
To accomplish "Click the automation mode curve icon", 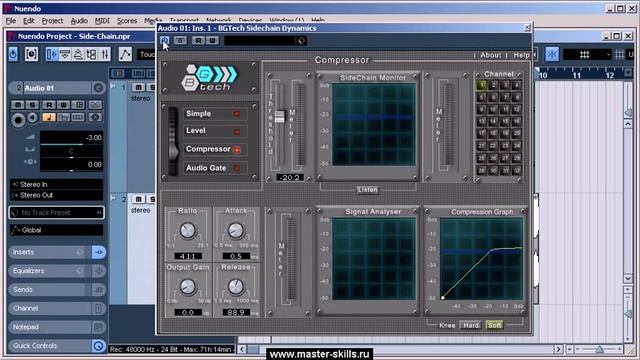I will 125,54.
